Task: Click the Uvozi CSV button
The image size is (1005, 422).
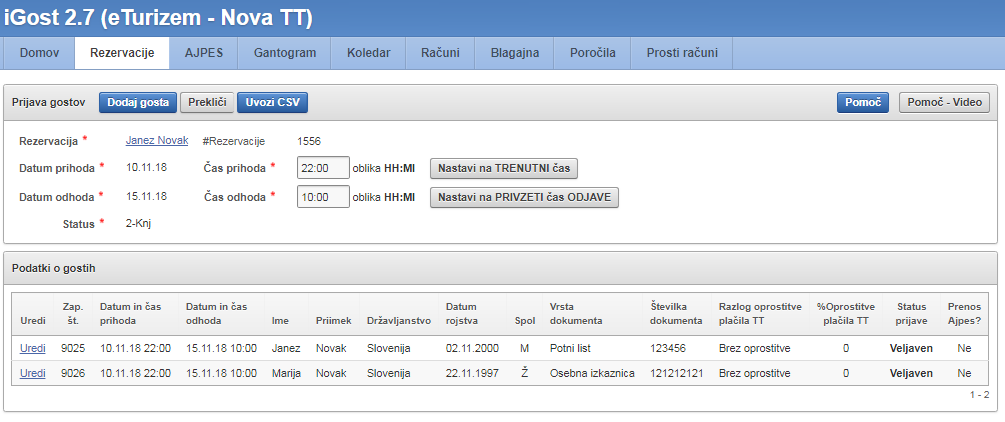Action: pos(272,102)
